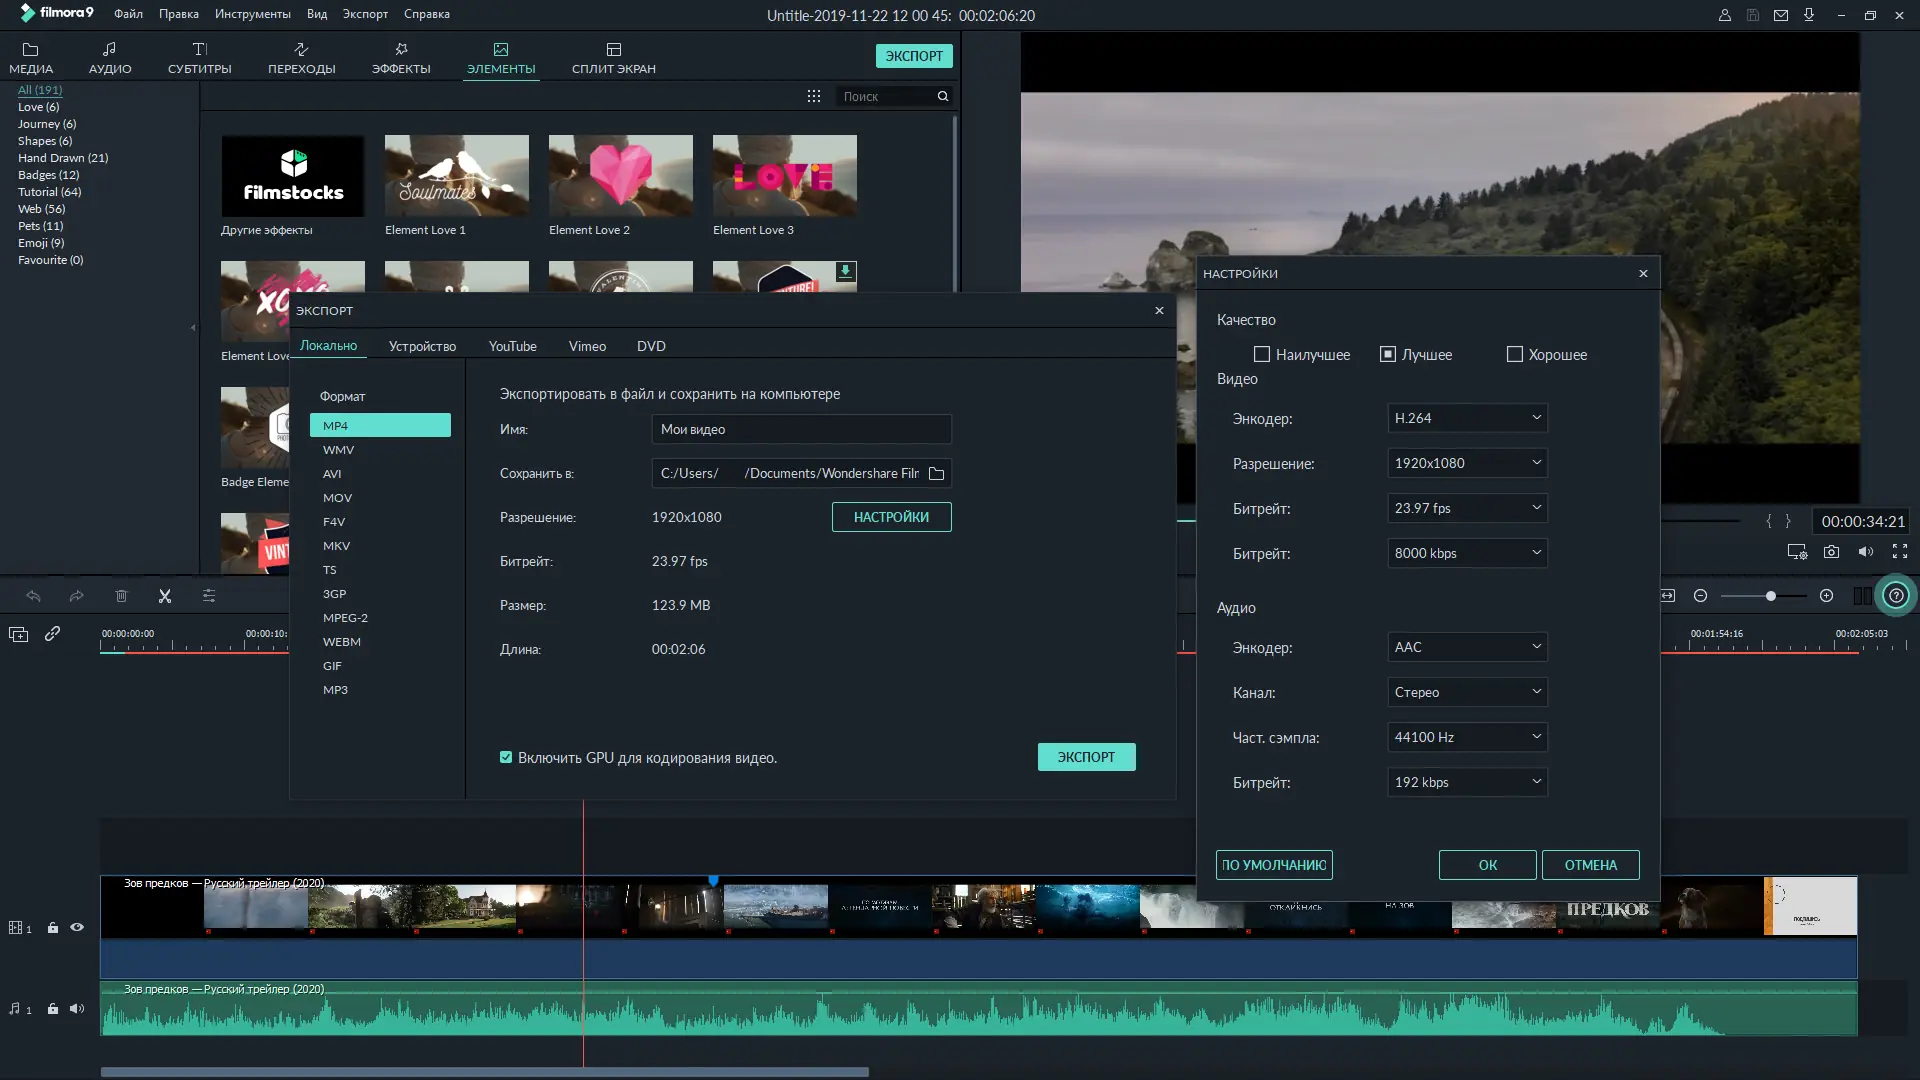The height and width of the screenshot is (1080, 1920).
Task: Open the help question-mark icon
Action: click(x=1895, y=596)
